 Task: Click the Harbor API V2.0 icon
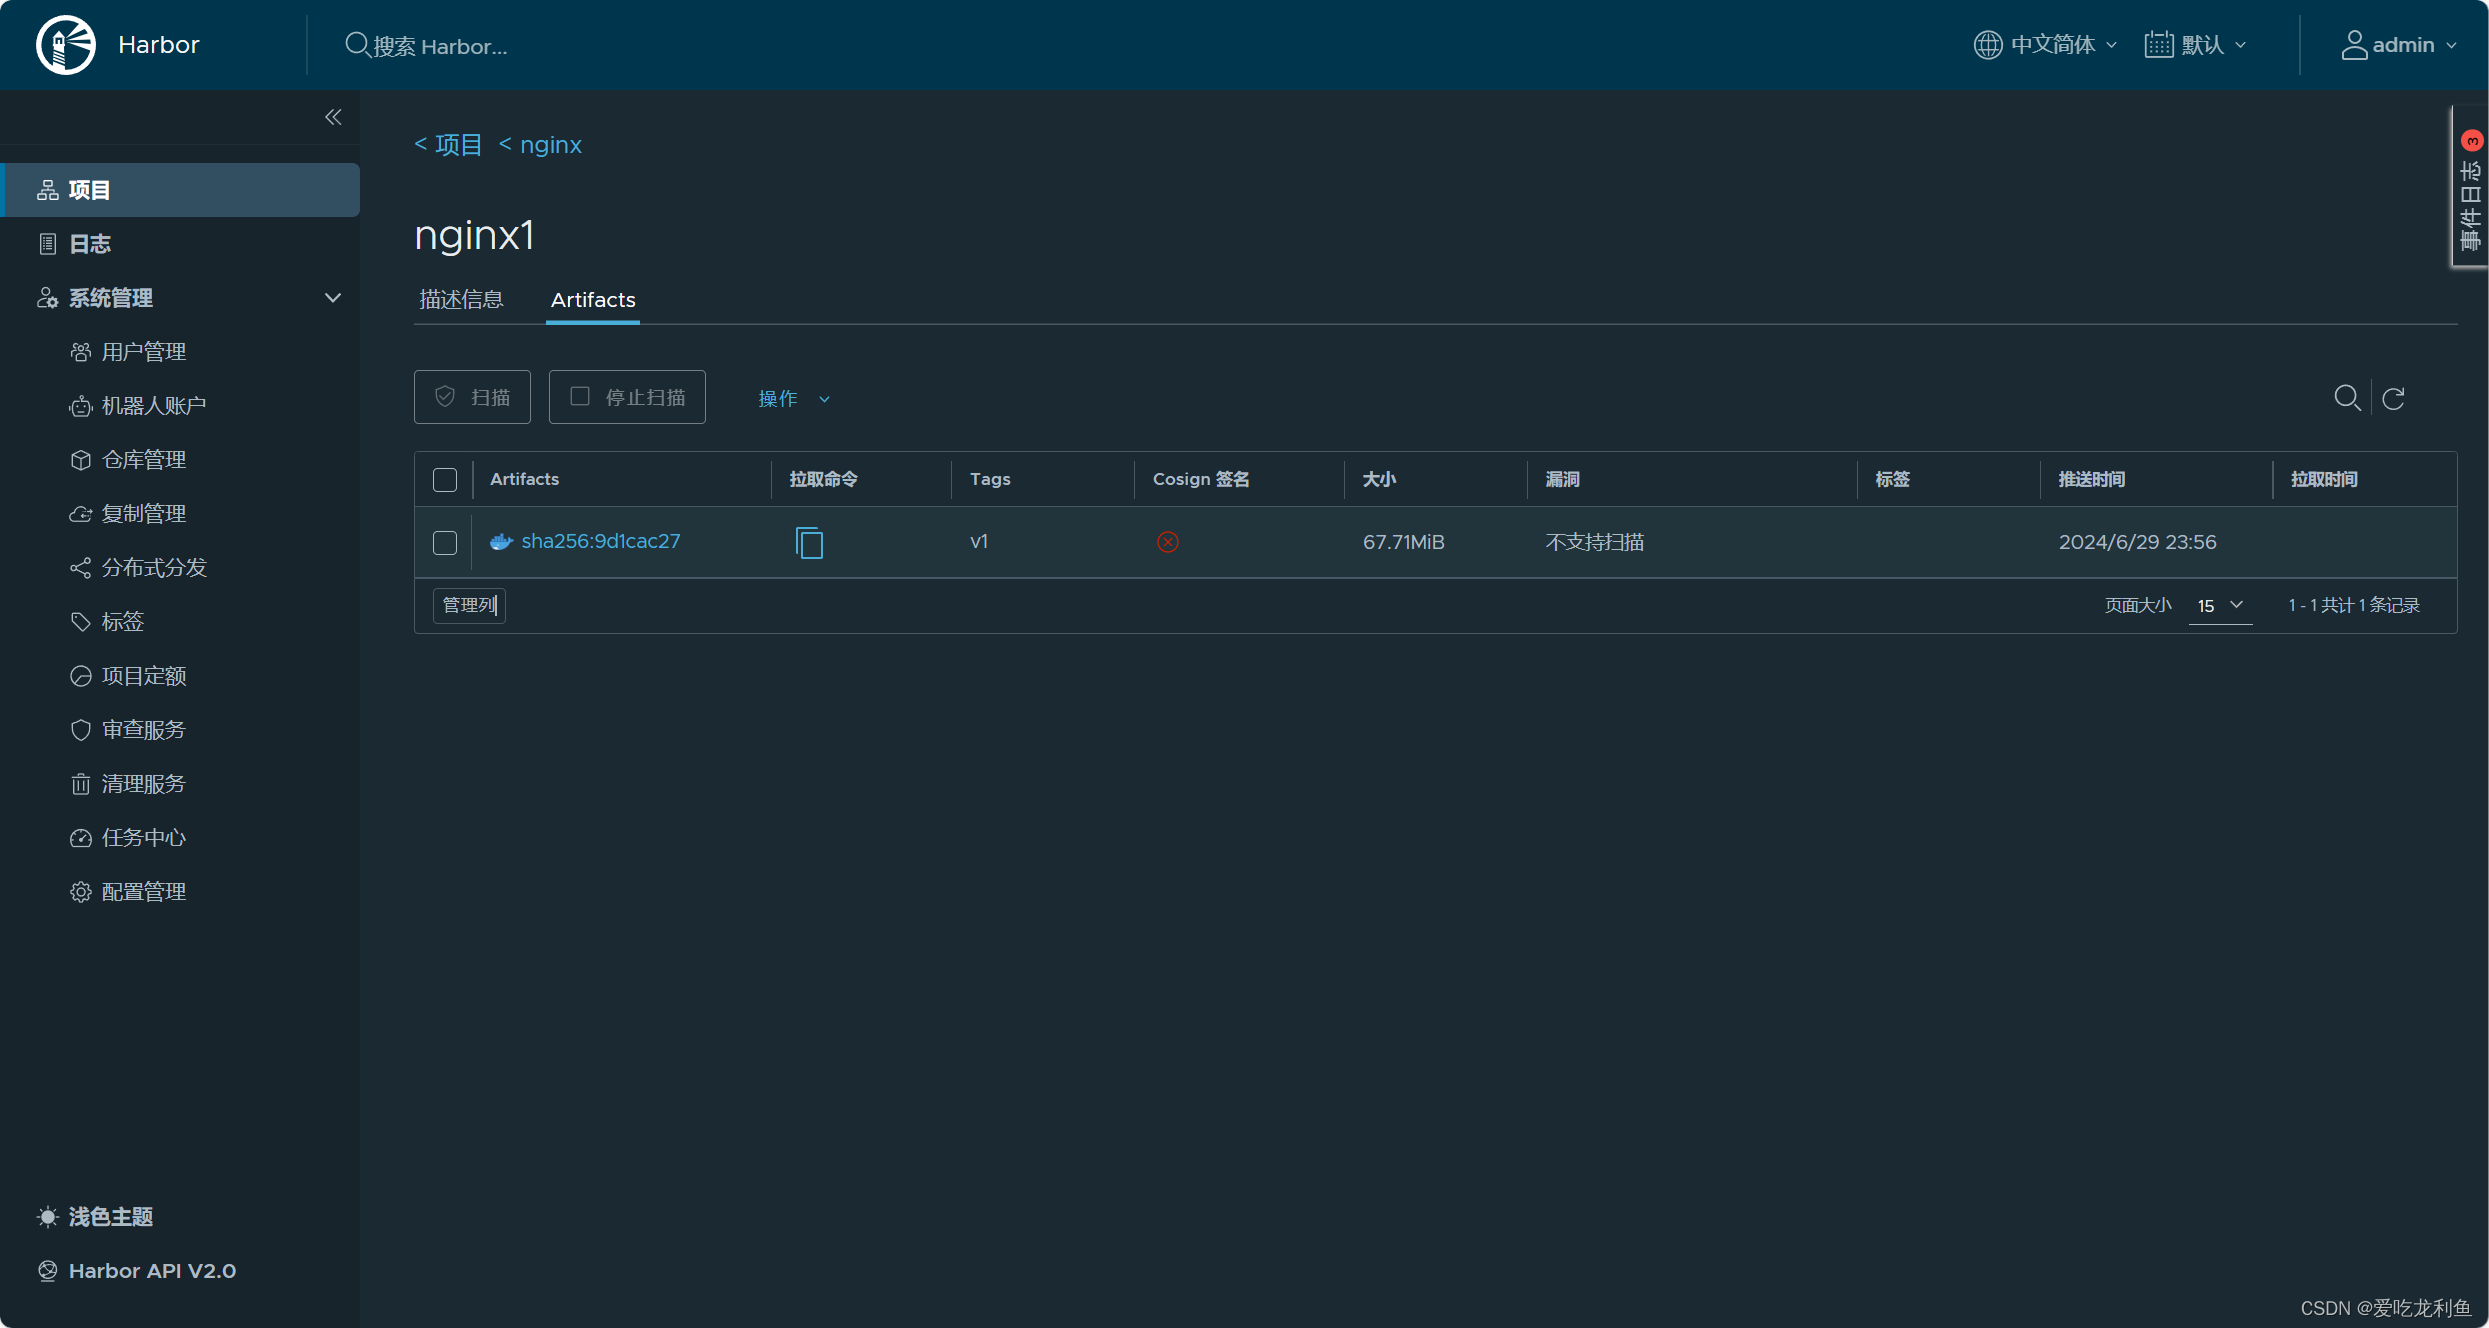tap(47, 1271)
